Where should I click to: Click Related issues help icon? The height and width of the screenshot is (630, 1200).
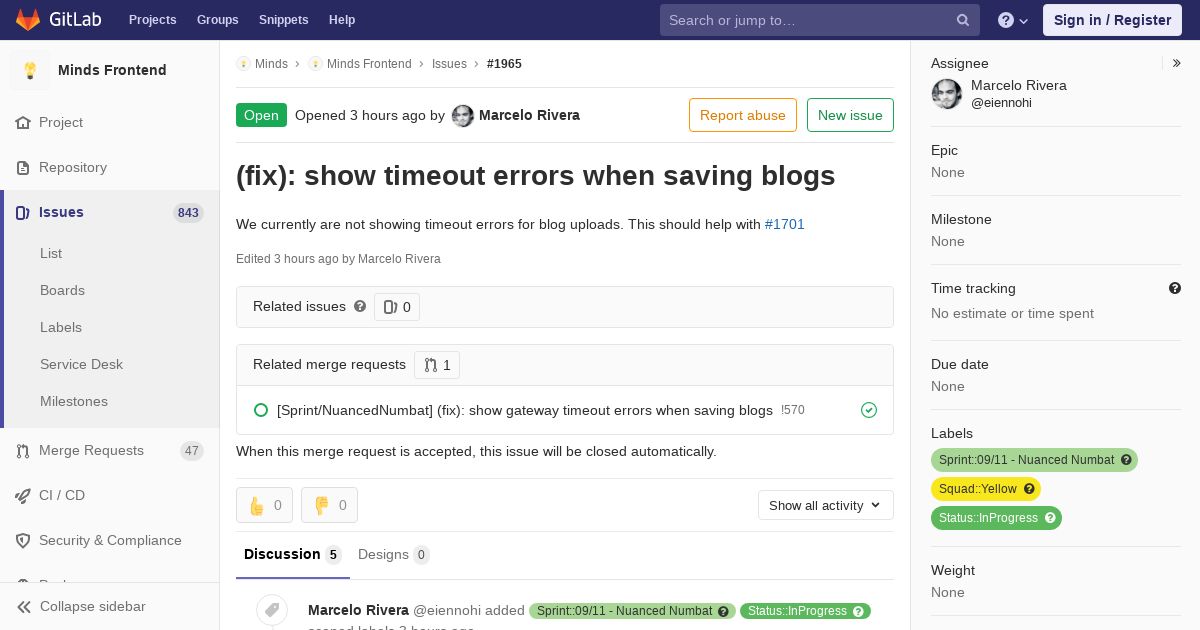[x=360, y=306]
